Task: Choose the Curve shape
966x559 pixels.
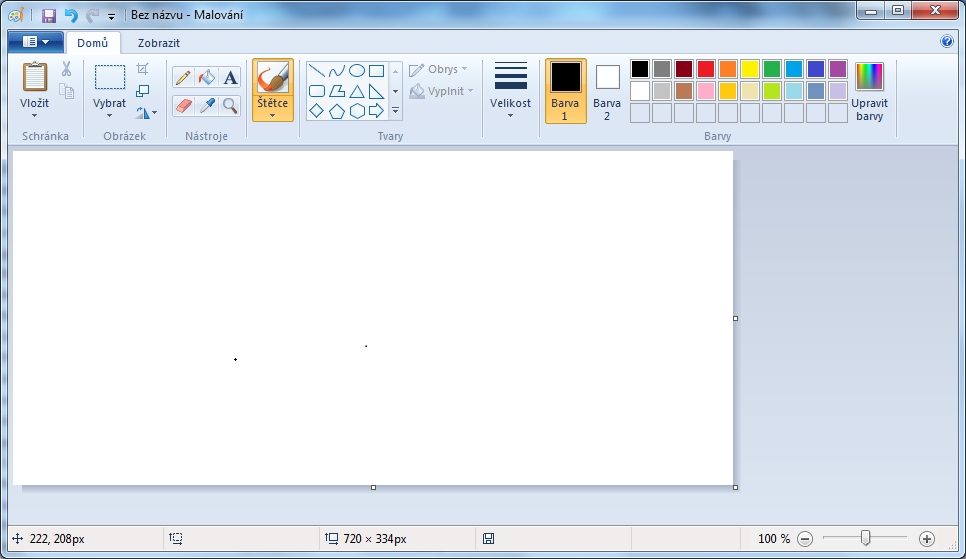Action: click(x=337, y=71)
